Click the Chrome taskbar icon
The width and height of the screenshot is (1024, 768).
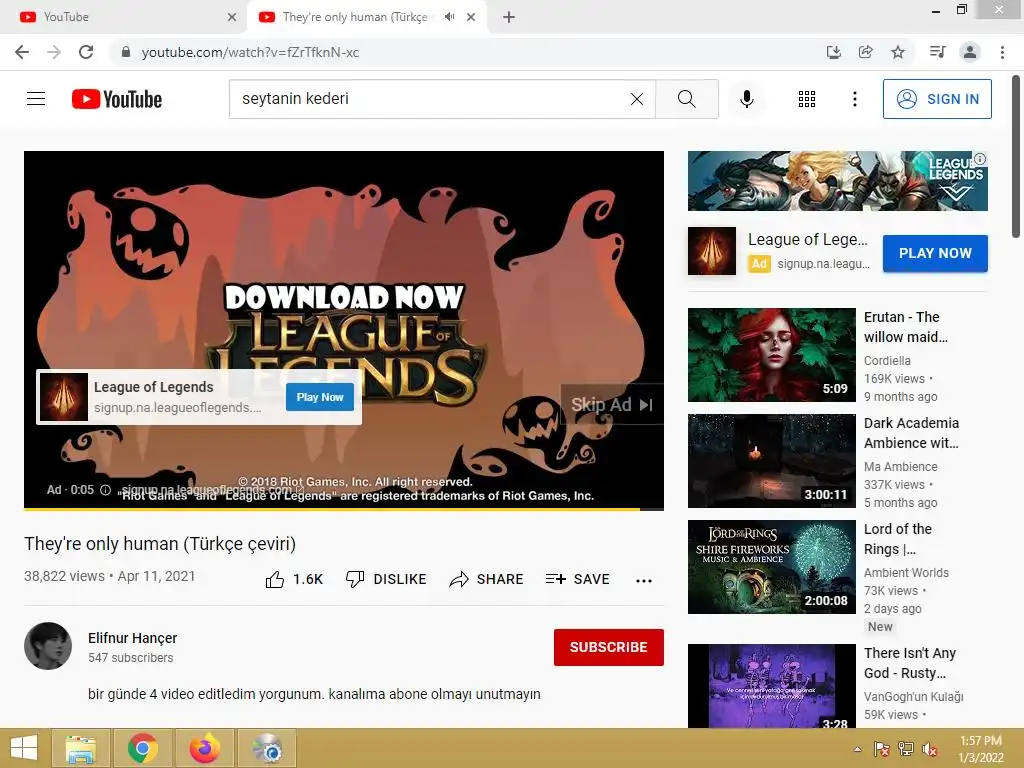(143, 748)
